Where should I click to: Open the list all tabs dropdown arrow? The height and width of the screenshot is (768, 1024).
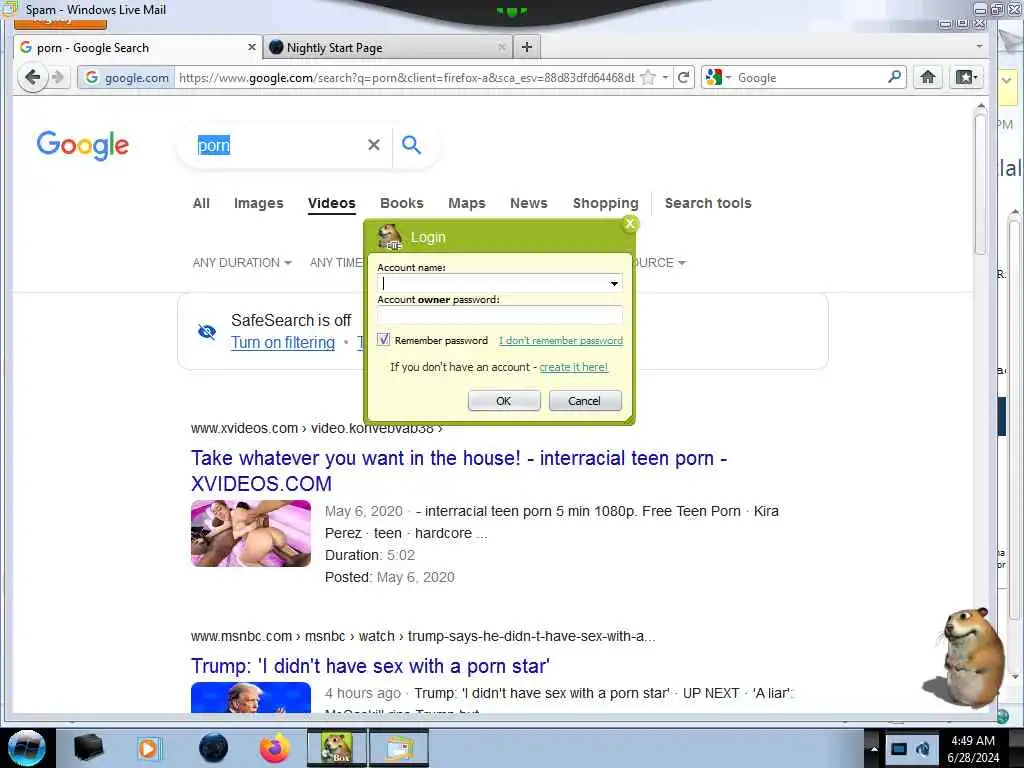coord(979,46)
